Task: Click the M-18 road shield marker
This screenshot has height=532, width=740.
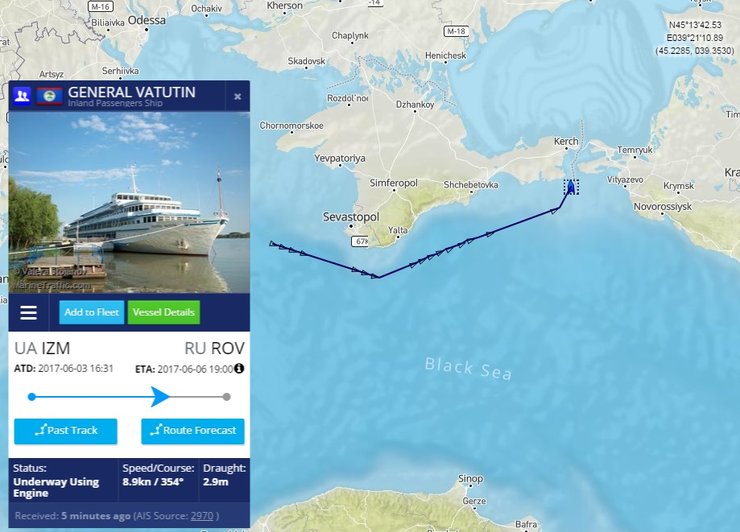Action: [x=456, y=31]
